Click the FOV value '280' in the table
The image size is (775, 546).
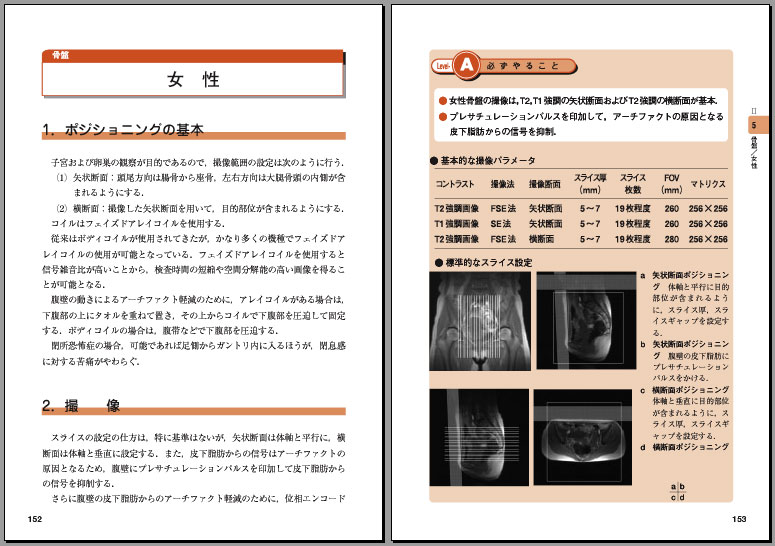pos(672,239)
